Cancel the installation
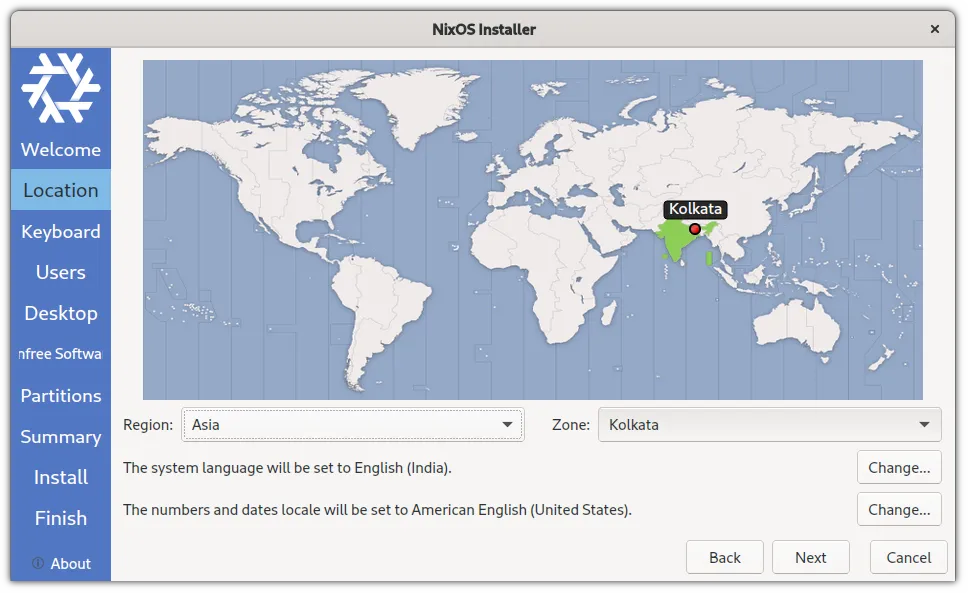This screenshot has width=968, height=593. [908, 558]
